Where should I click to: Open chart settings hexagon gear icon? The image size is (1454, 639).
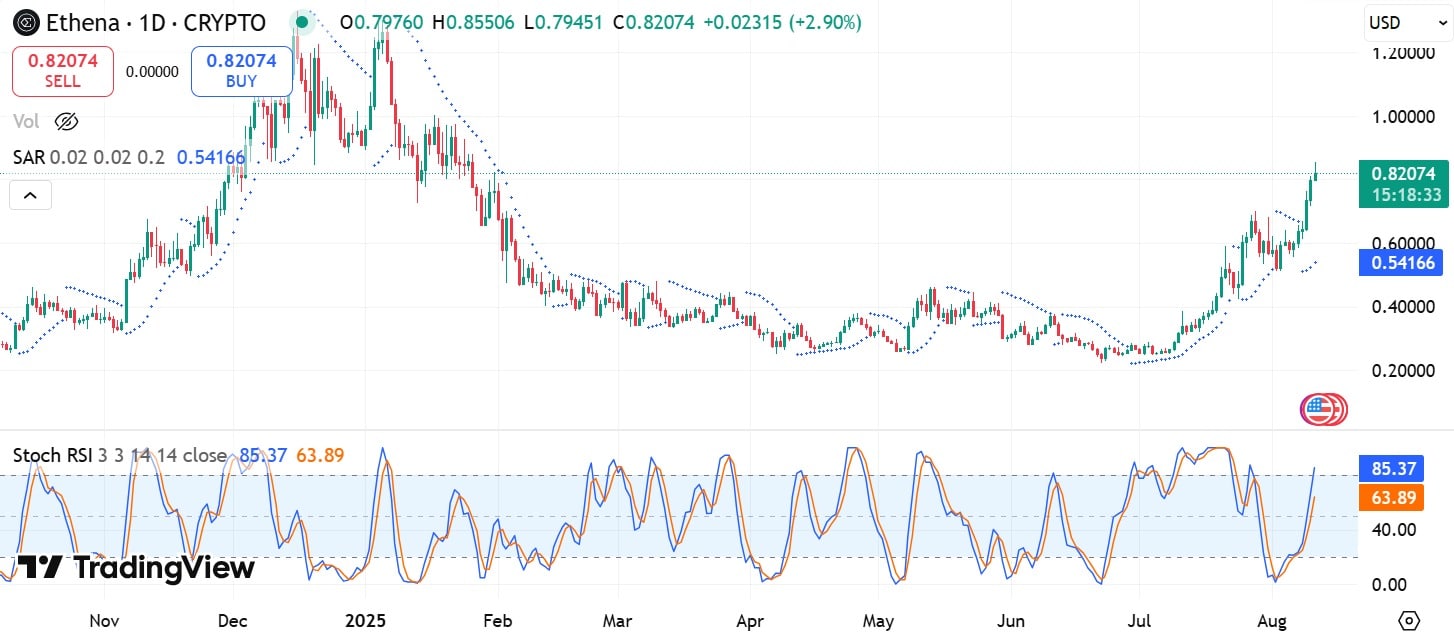1409,619
